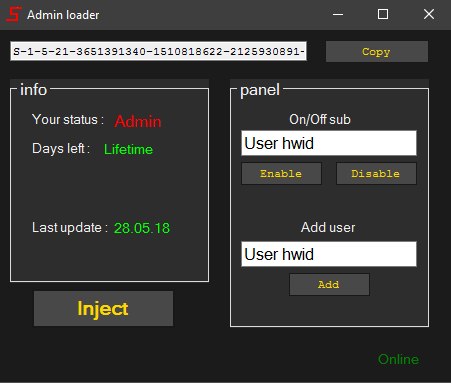This screenshot has height=383, width=451.
Task: Click the Admin loader window title
Action: (63, 15)
